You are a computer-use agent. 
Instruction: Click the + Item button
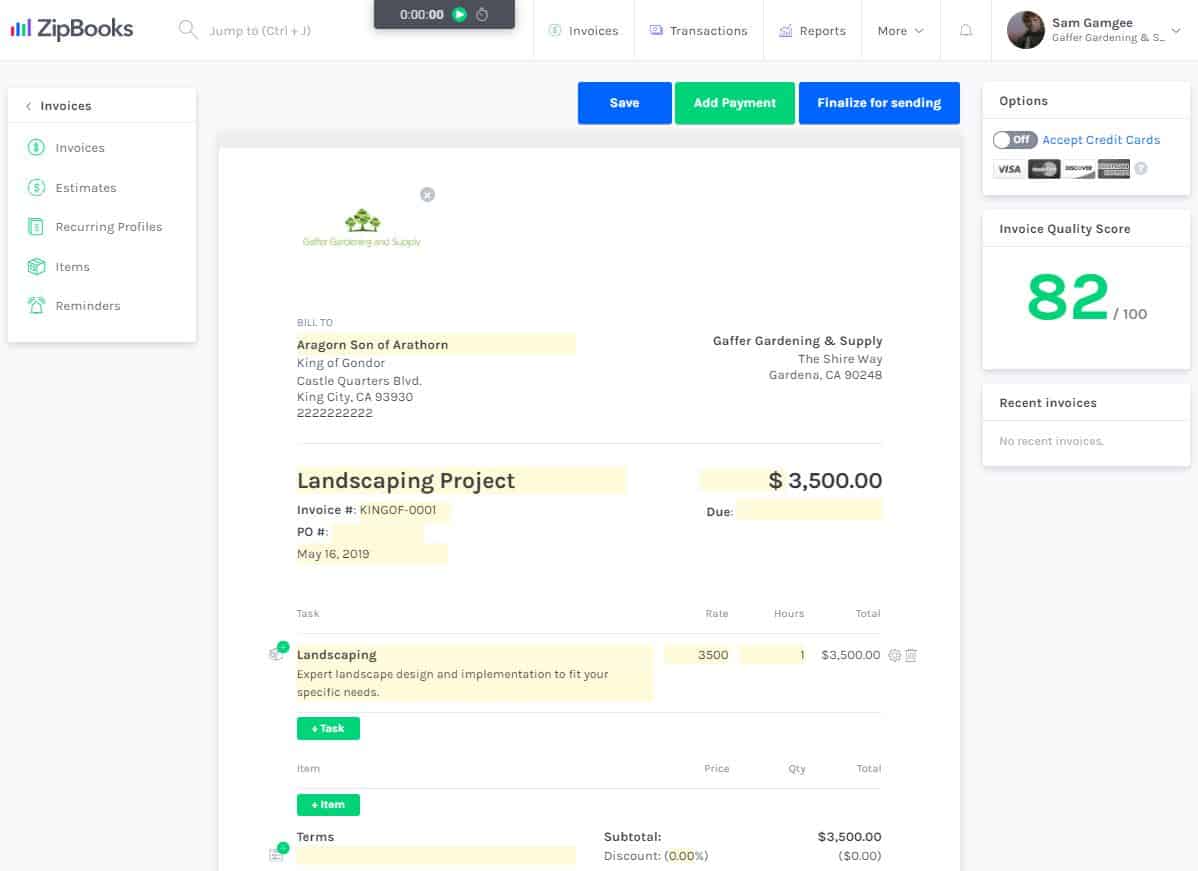coord(328,805)
